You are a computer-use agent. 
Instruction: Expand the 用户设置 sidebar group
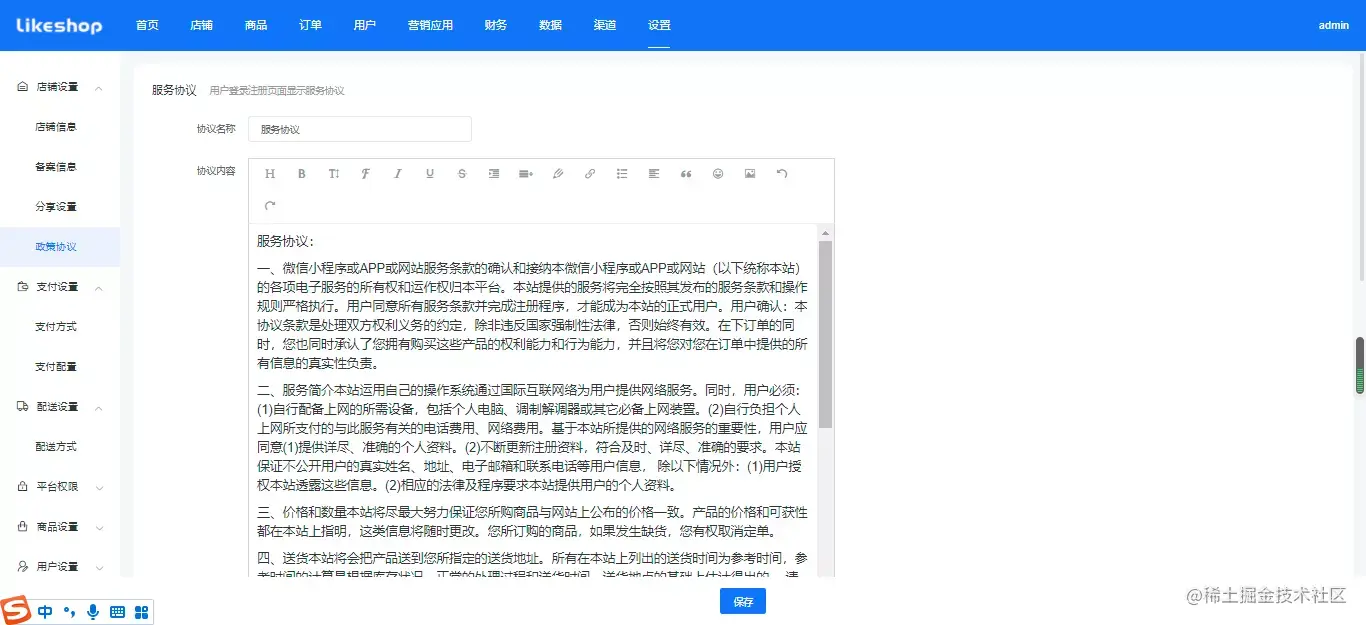[x=60, y=566]
